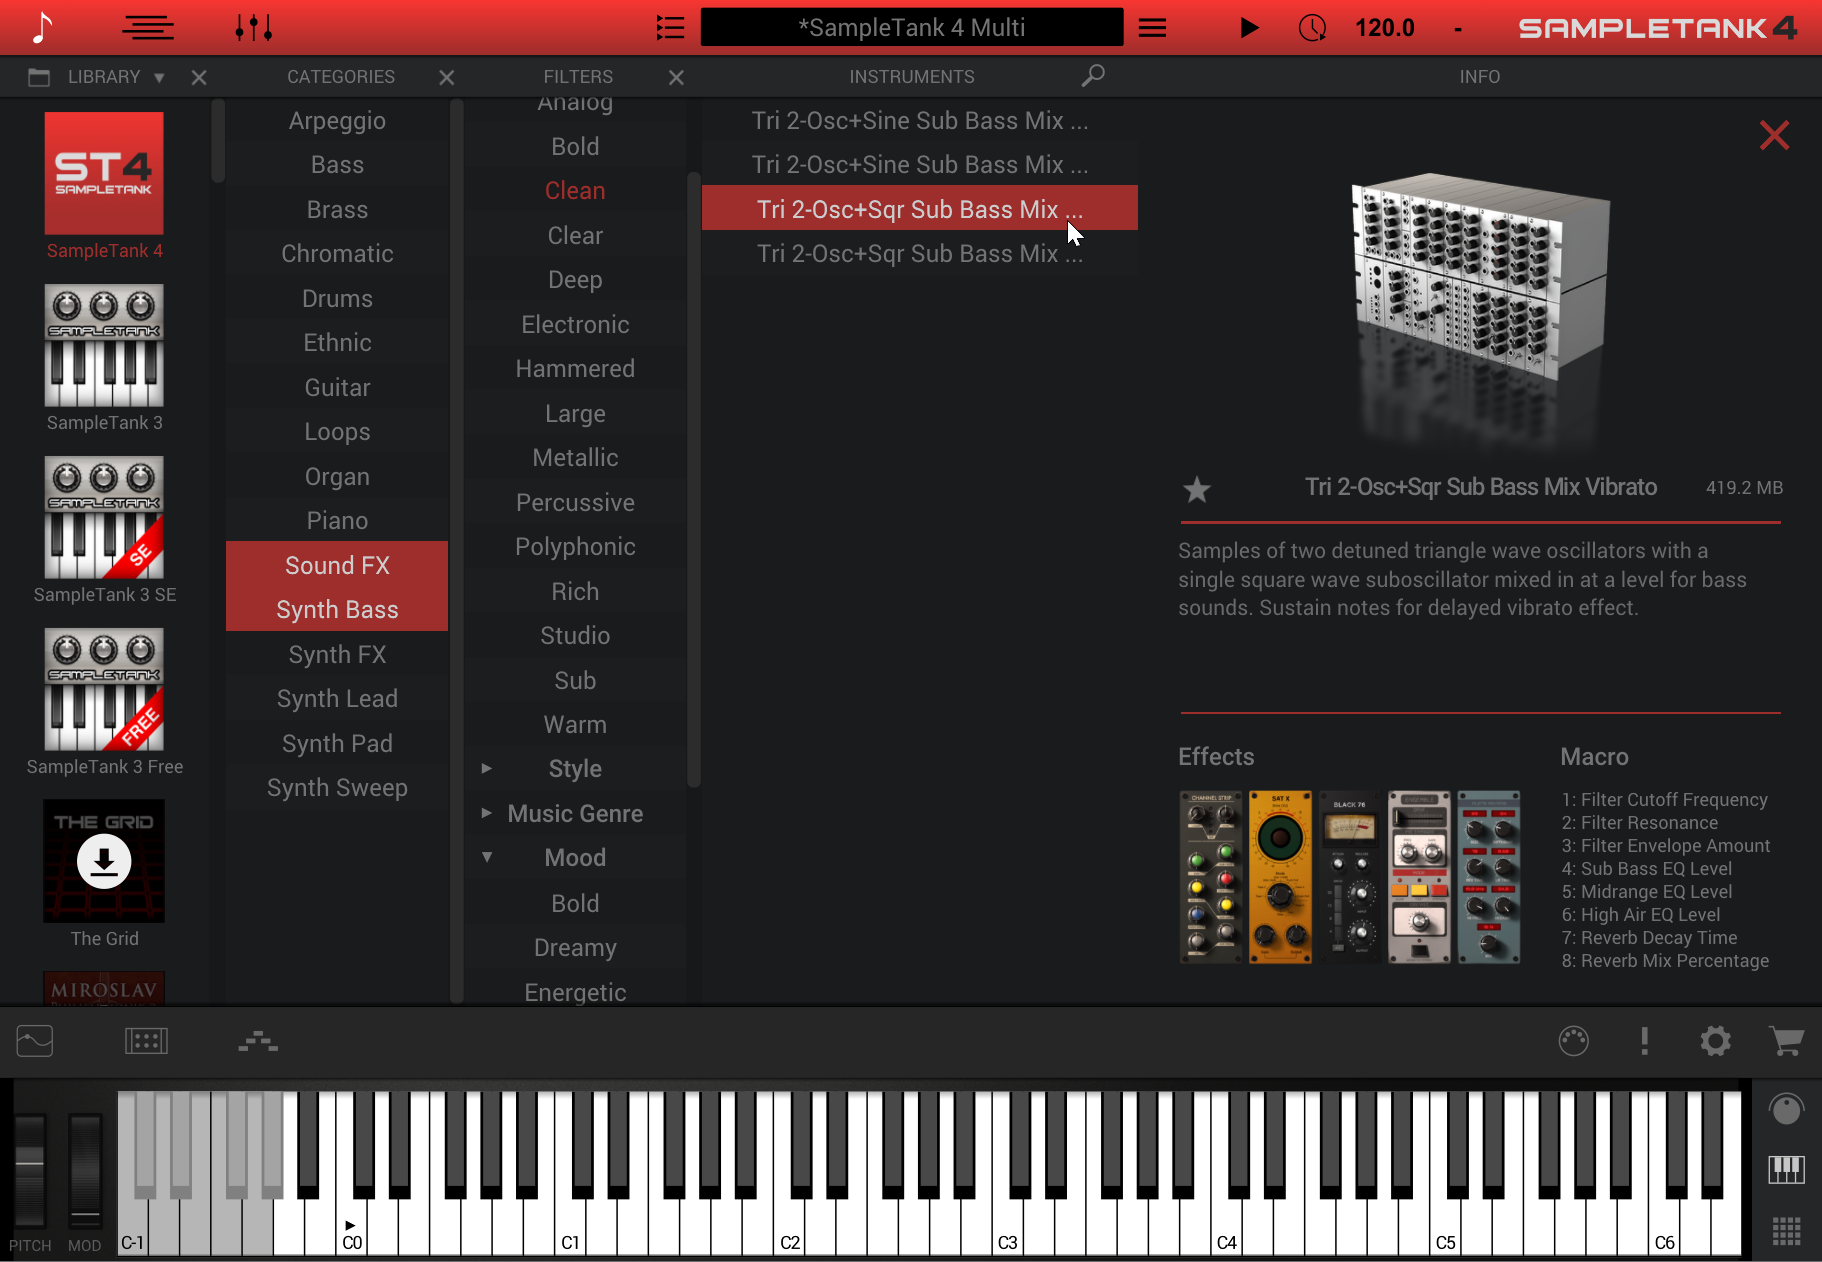Screen dimensions: 1822x1262
Task: Click the filters list scrollbar
Action: tap(694, 480)
